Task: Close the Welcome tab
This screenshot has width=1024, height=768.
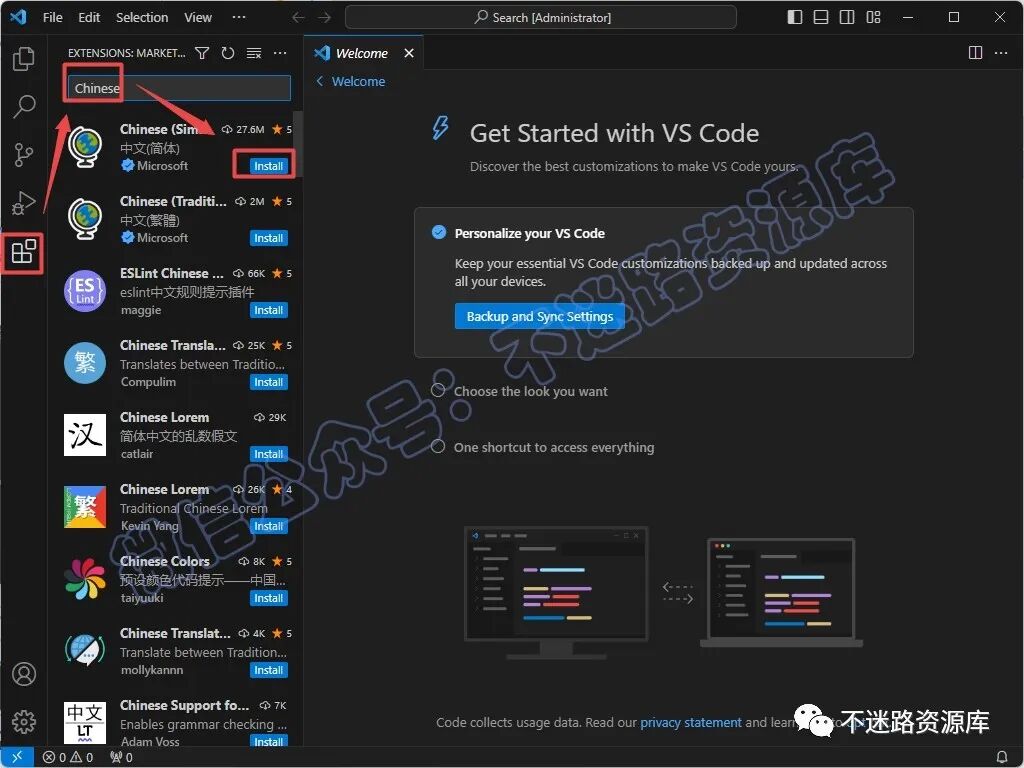Action: click(409, 53)
